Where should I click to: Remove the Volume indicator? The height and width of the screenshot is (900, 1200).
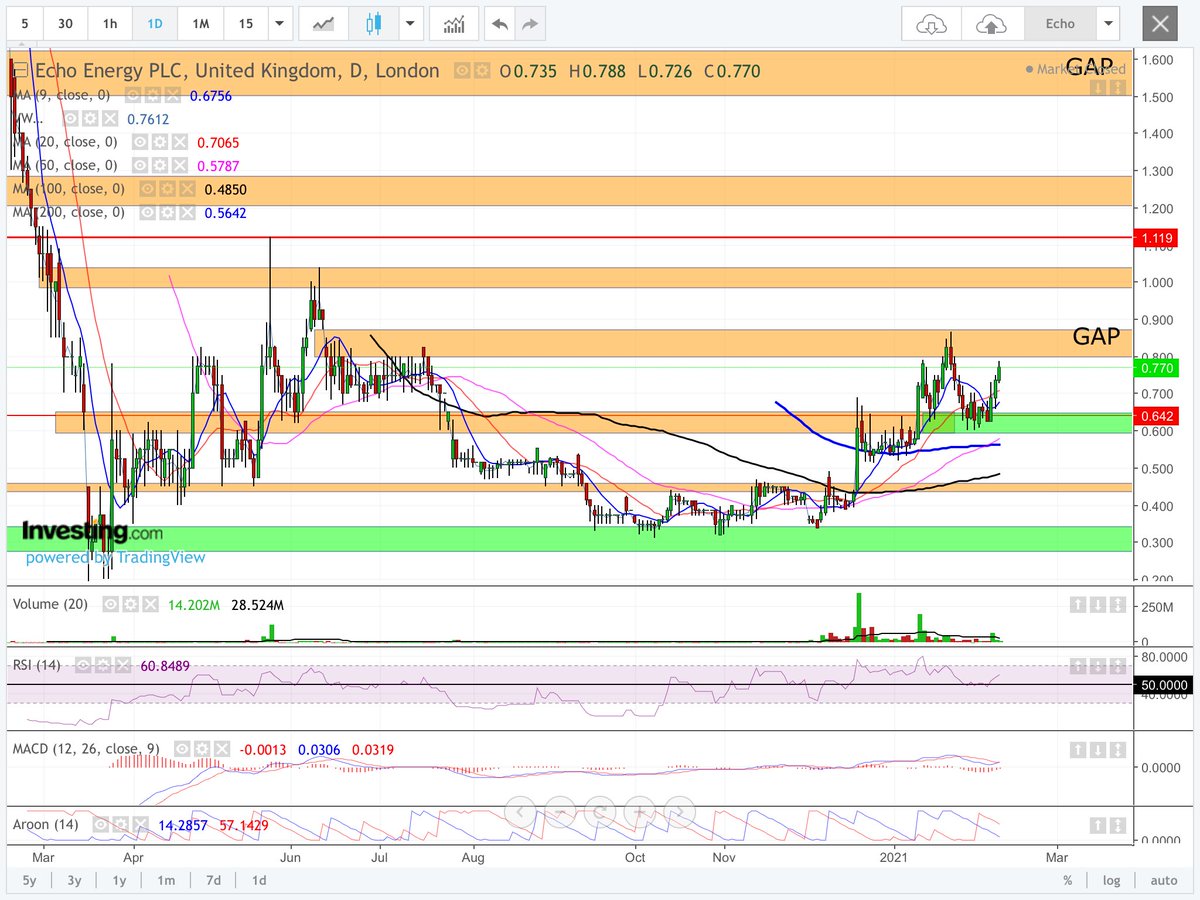tap(150, 604)
